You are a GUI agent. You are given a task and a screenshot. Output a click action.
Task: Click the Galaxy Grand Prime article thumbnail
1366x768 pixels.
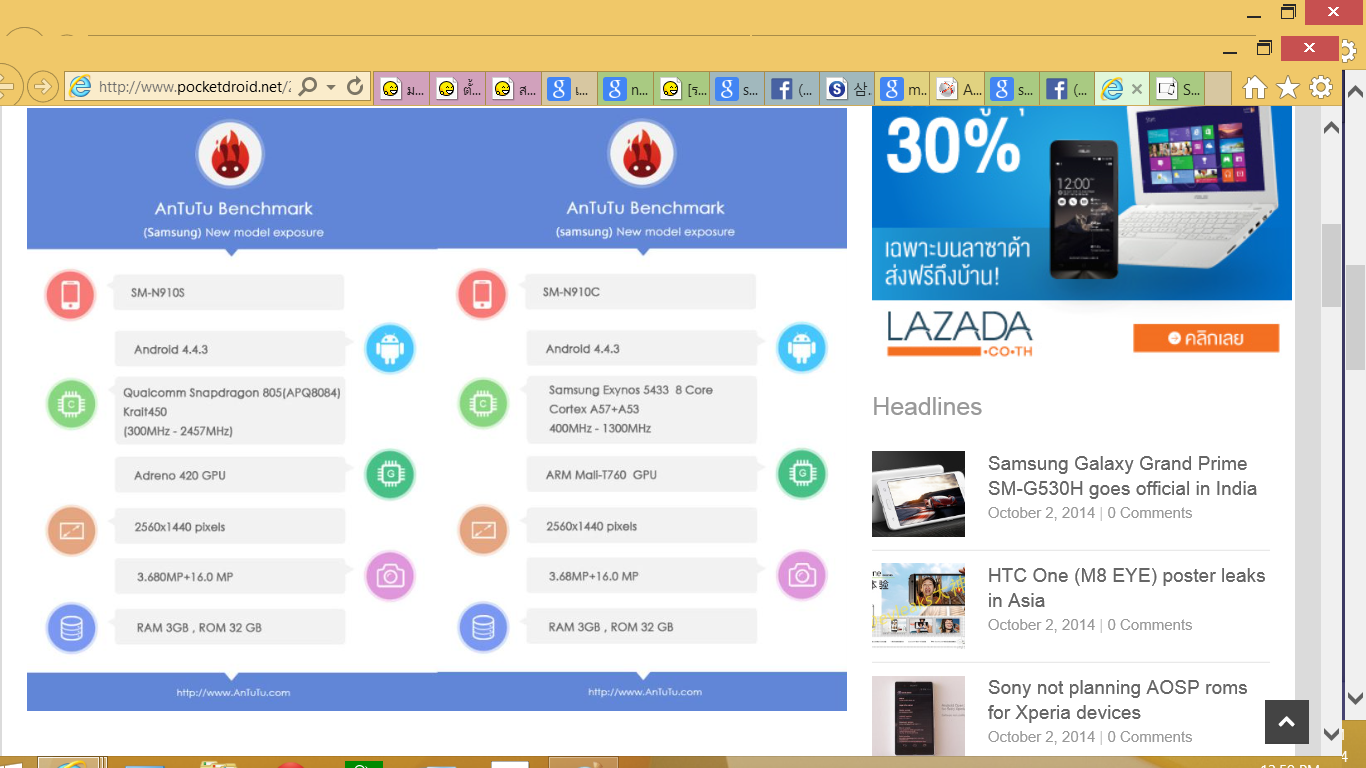pos(918,494)
